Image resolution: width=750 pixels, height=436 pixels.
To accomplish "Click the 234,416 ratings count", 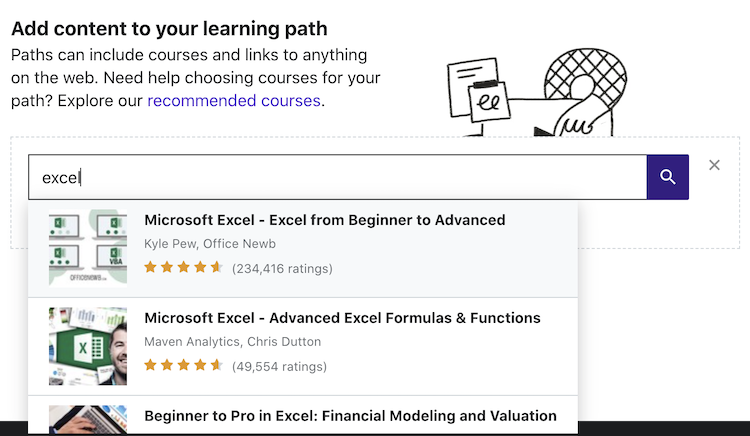I will [282, 268].
